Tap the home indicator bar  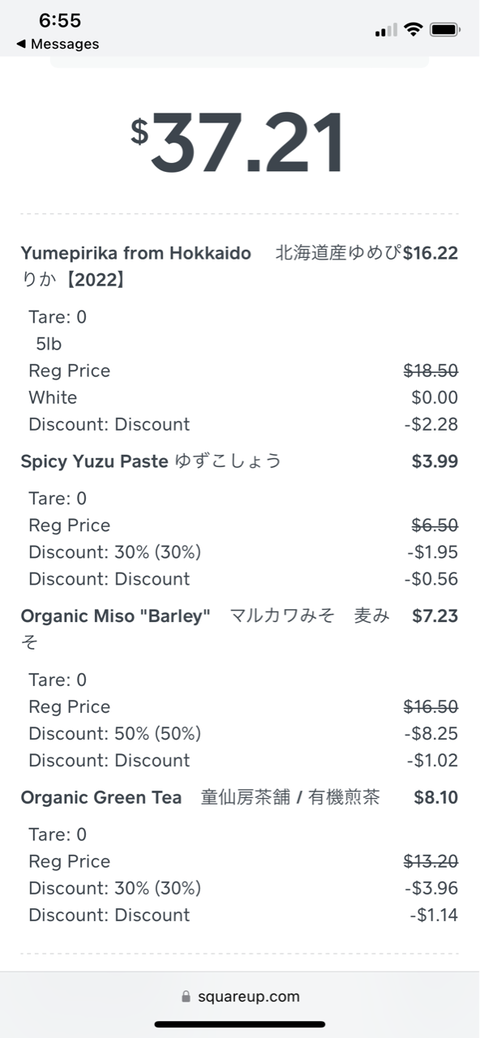click(240, 1024)
